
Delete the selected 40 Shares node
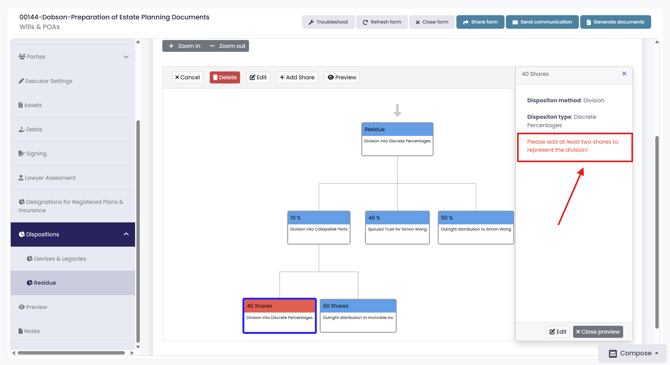(x=225, y=77)
